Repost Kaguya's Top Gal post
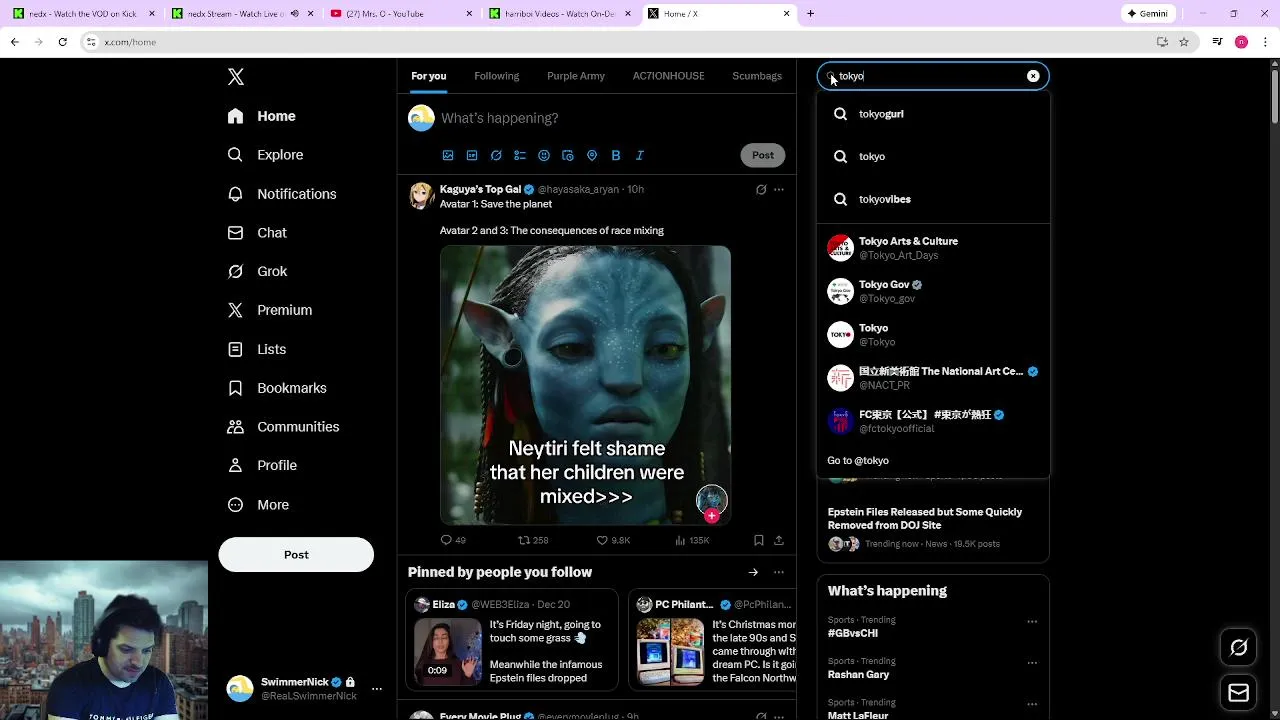The image size is (1280, 720). coord(532,540)
